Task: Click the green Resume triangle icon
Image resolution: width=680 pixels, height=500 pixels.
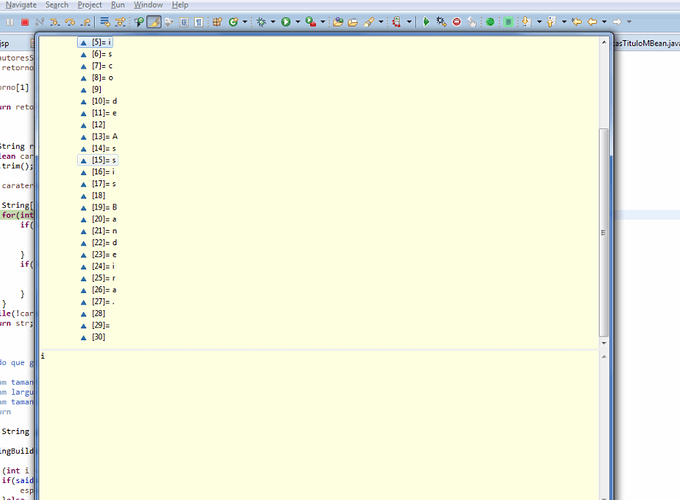Action: (426, 22)
